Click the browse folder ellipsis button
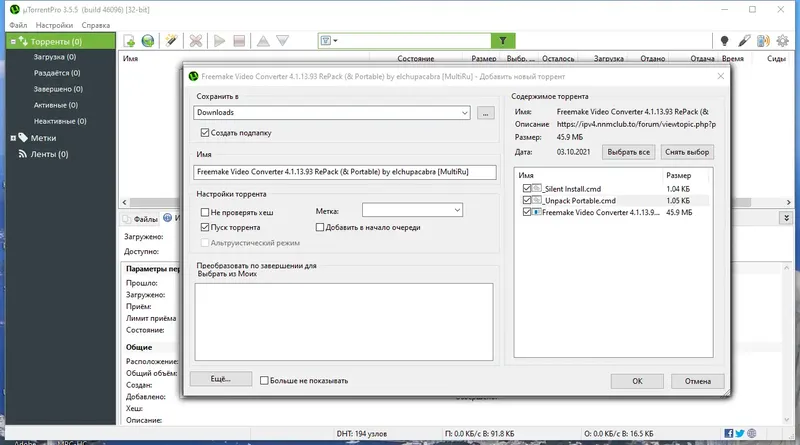800x445 pixels. [486, 113]
